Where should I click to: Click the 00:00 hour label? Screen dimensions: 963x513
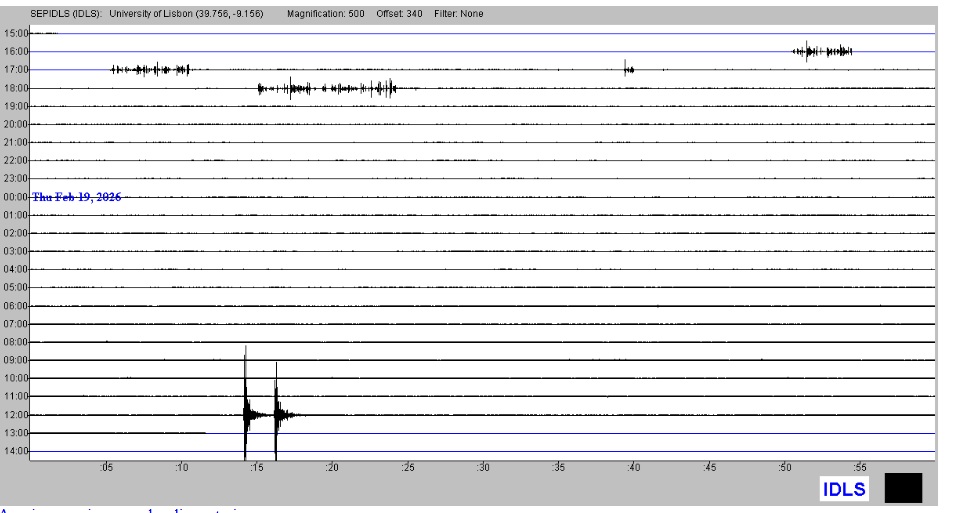point(16,197)
